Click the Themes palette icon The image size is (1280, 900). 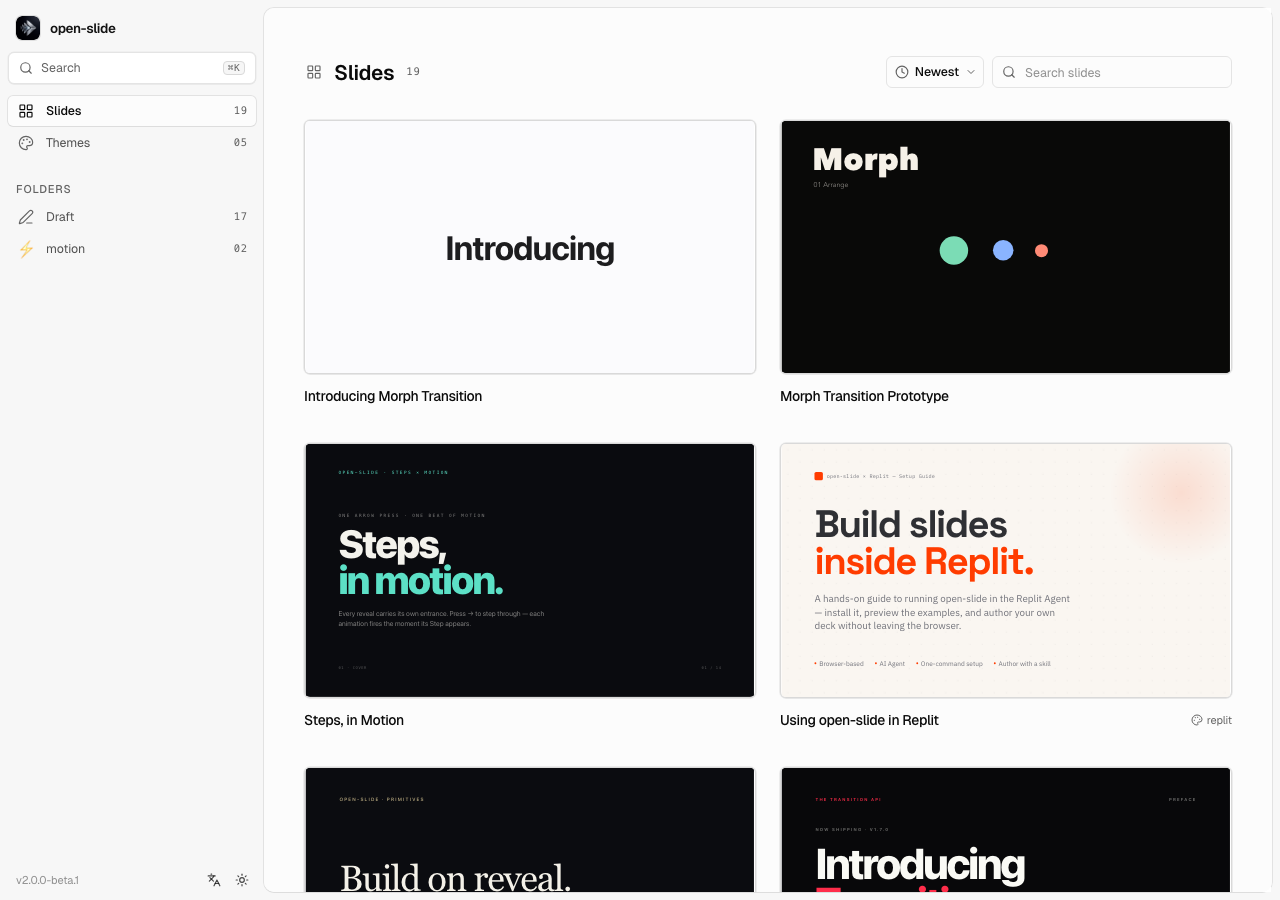click(26, 143)
